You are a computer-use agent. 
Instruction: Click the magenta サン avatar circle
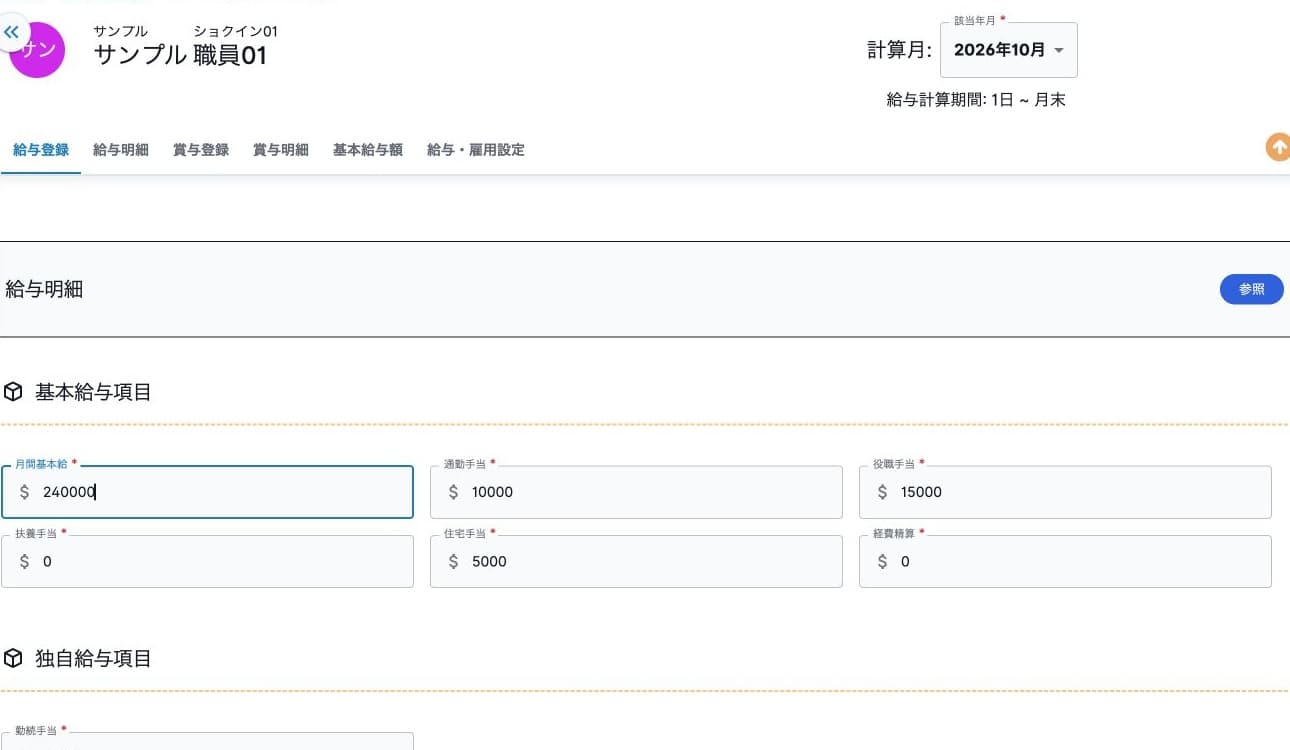[x=37, y=50]
